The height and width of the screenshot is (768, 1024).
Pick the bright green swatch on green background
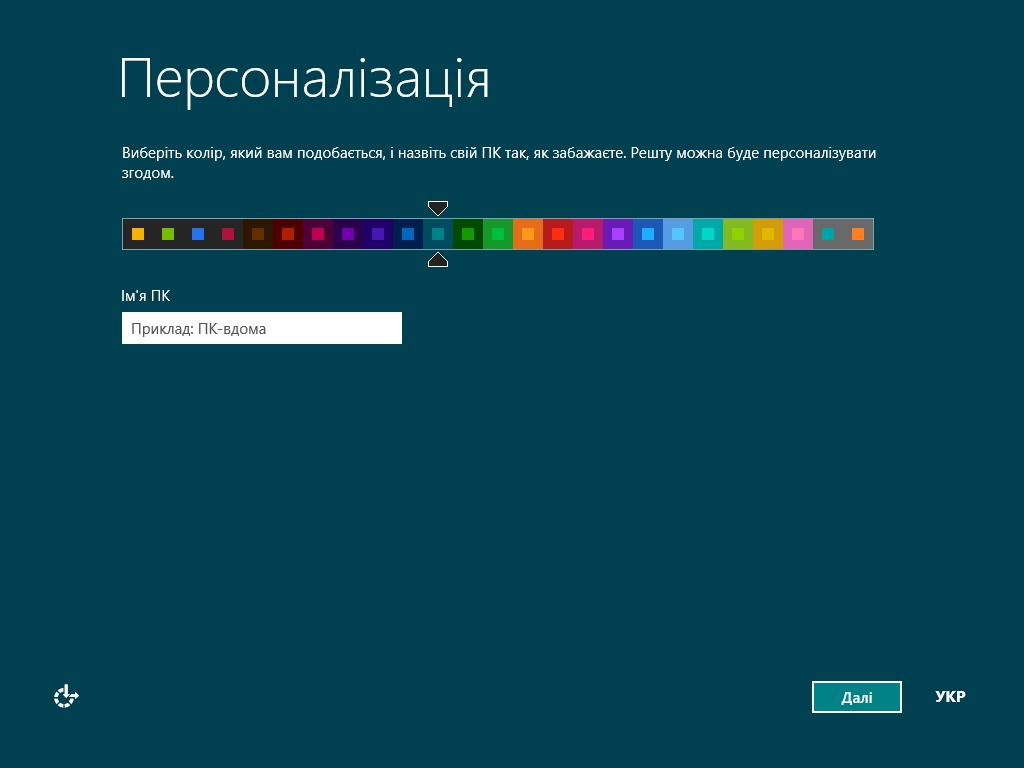point(498,234)
